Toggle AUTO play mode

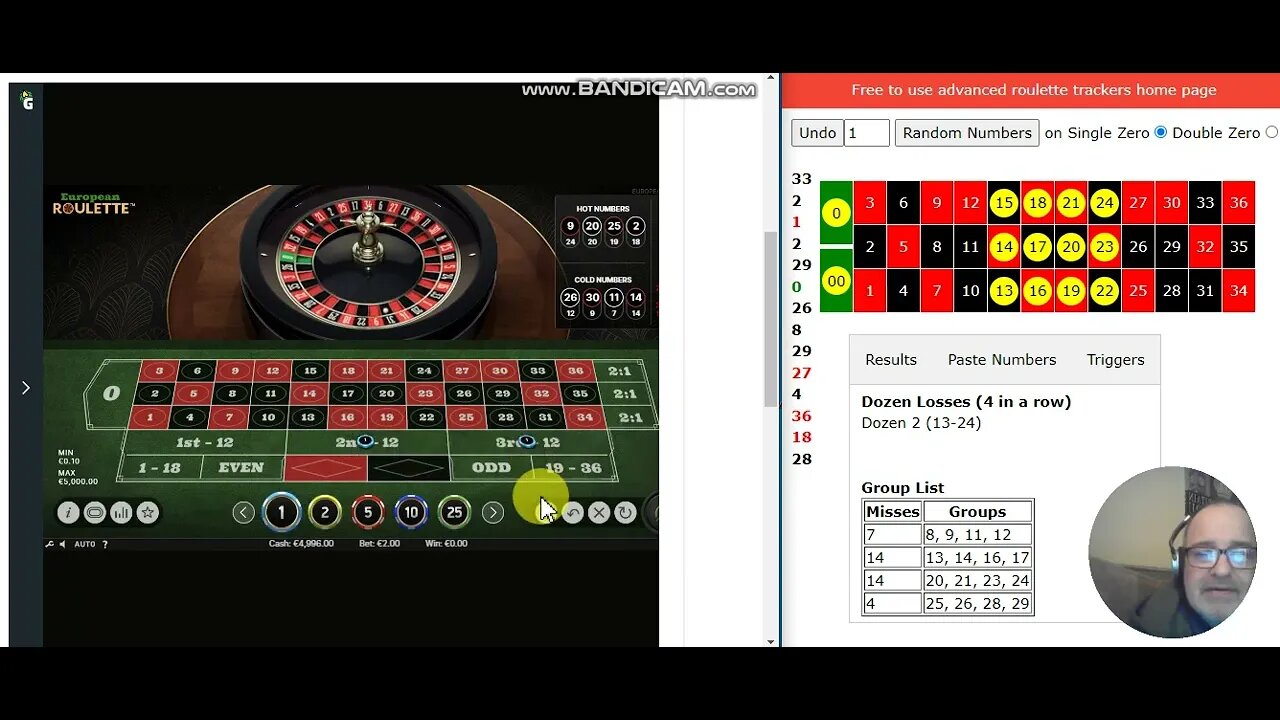click(85, 544)
